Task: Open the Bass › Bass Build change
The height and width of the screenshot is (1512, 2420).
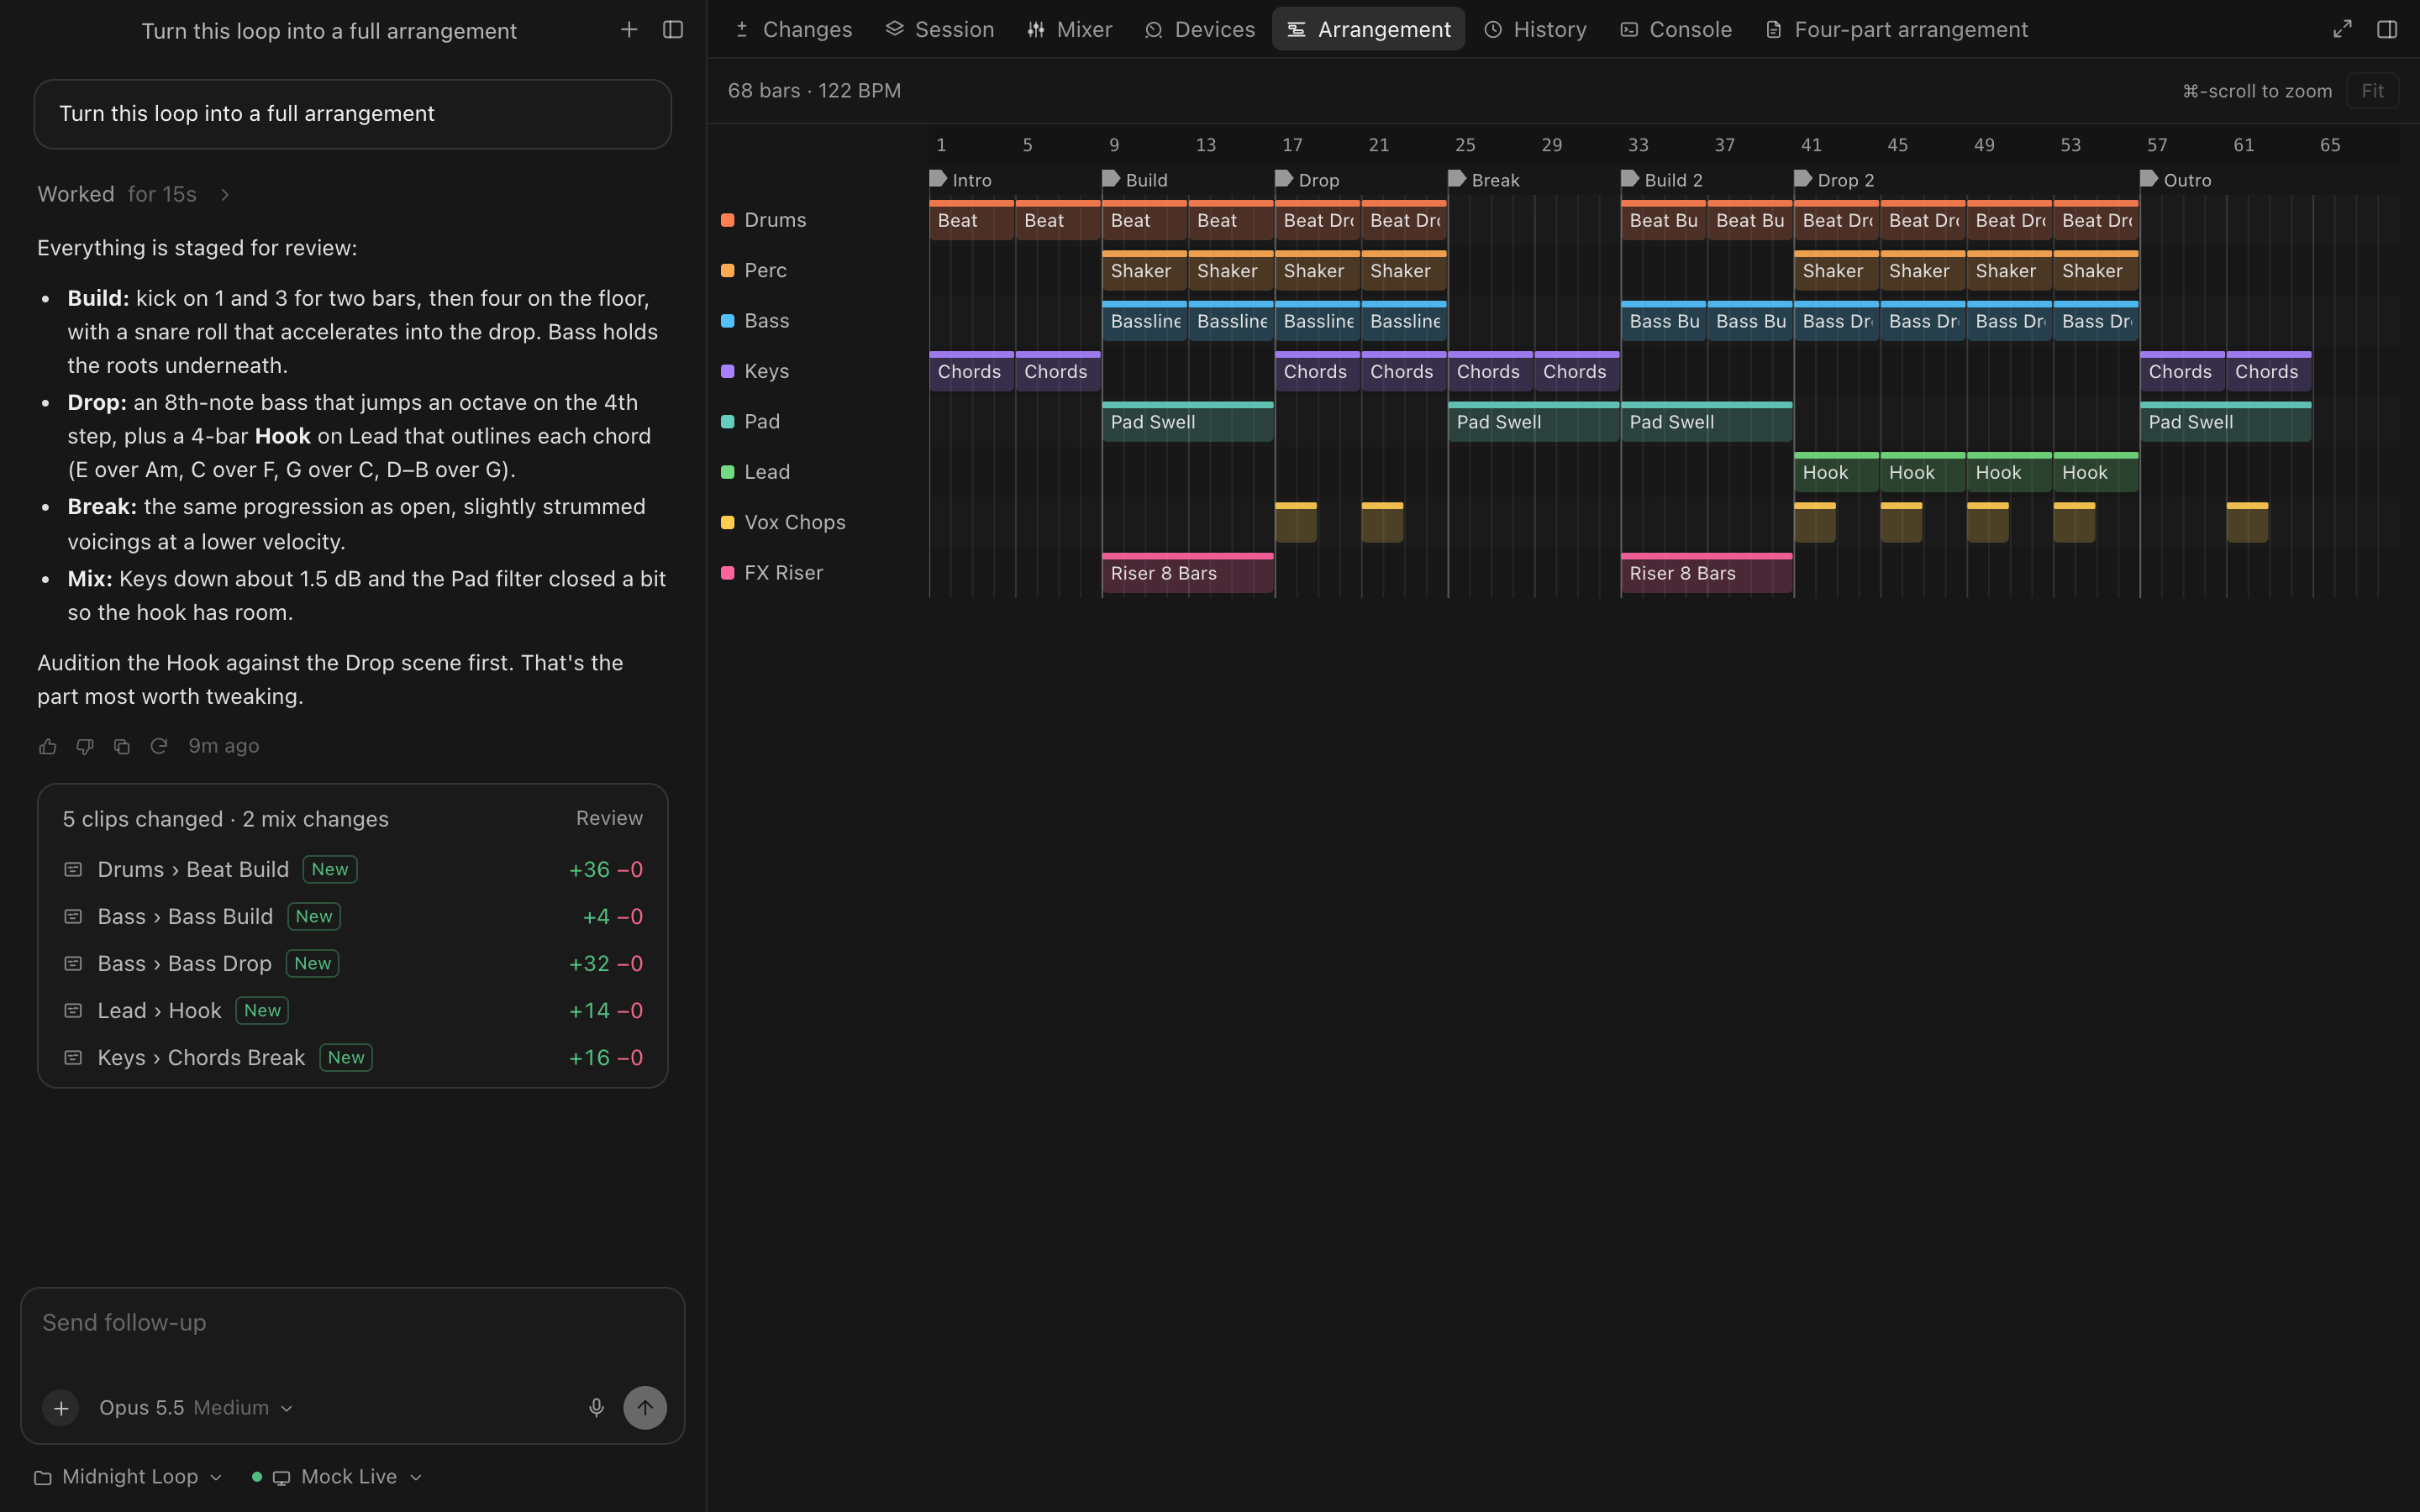Action: 353,916
